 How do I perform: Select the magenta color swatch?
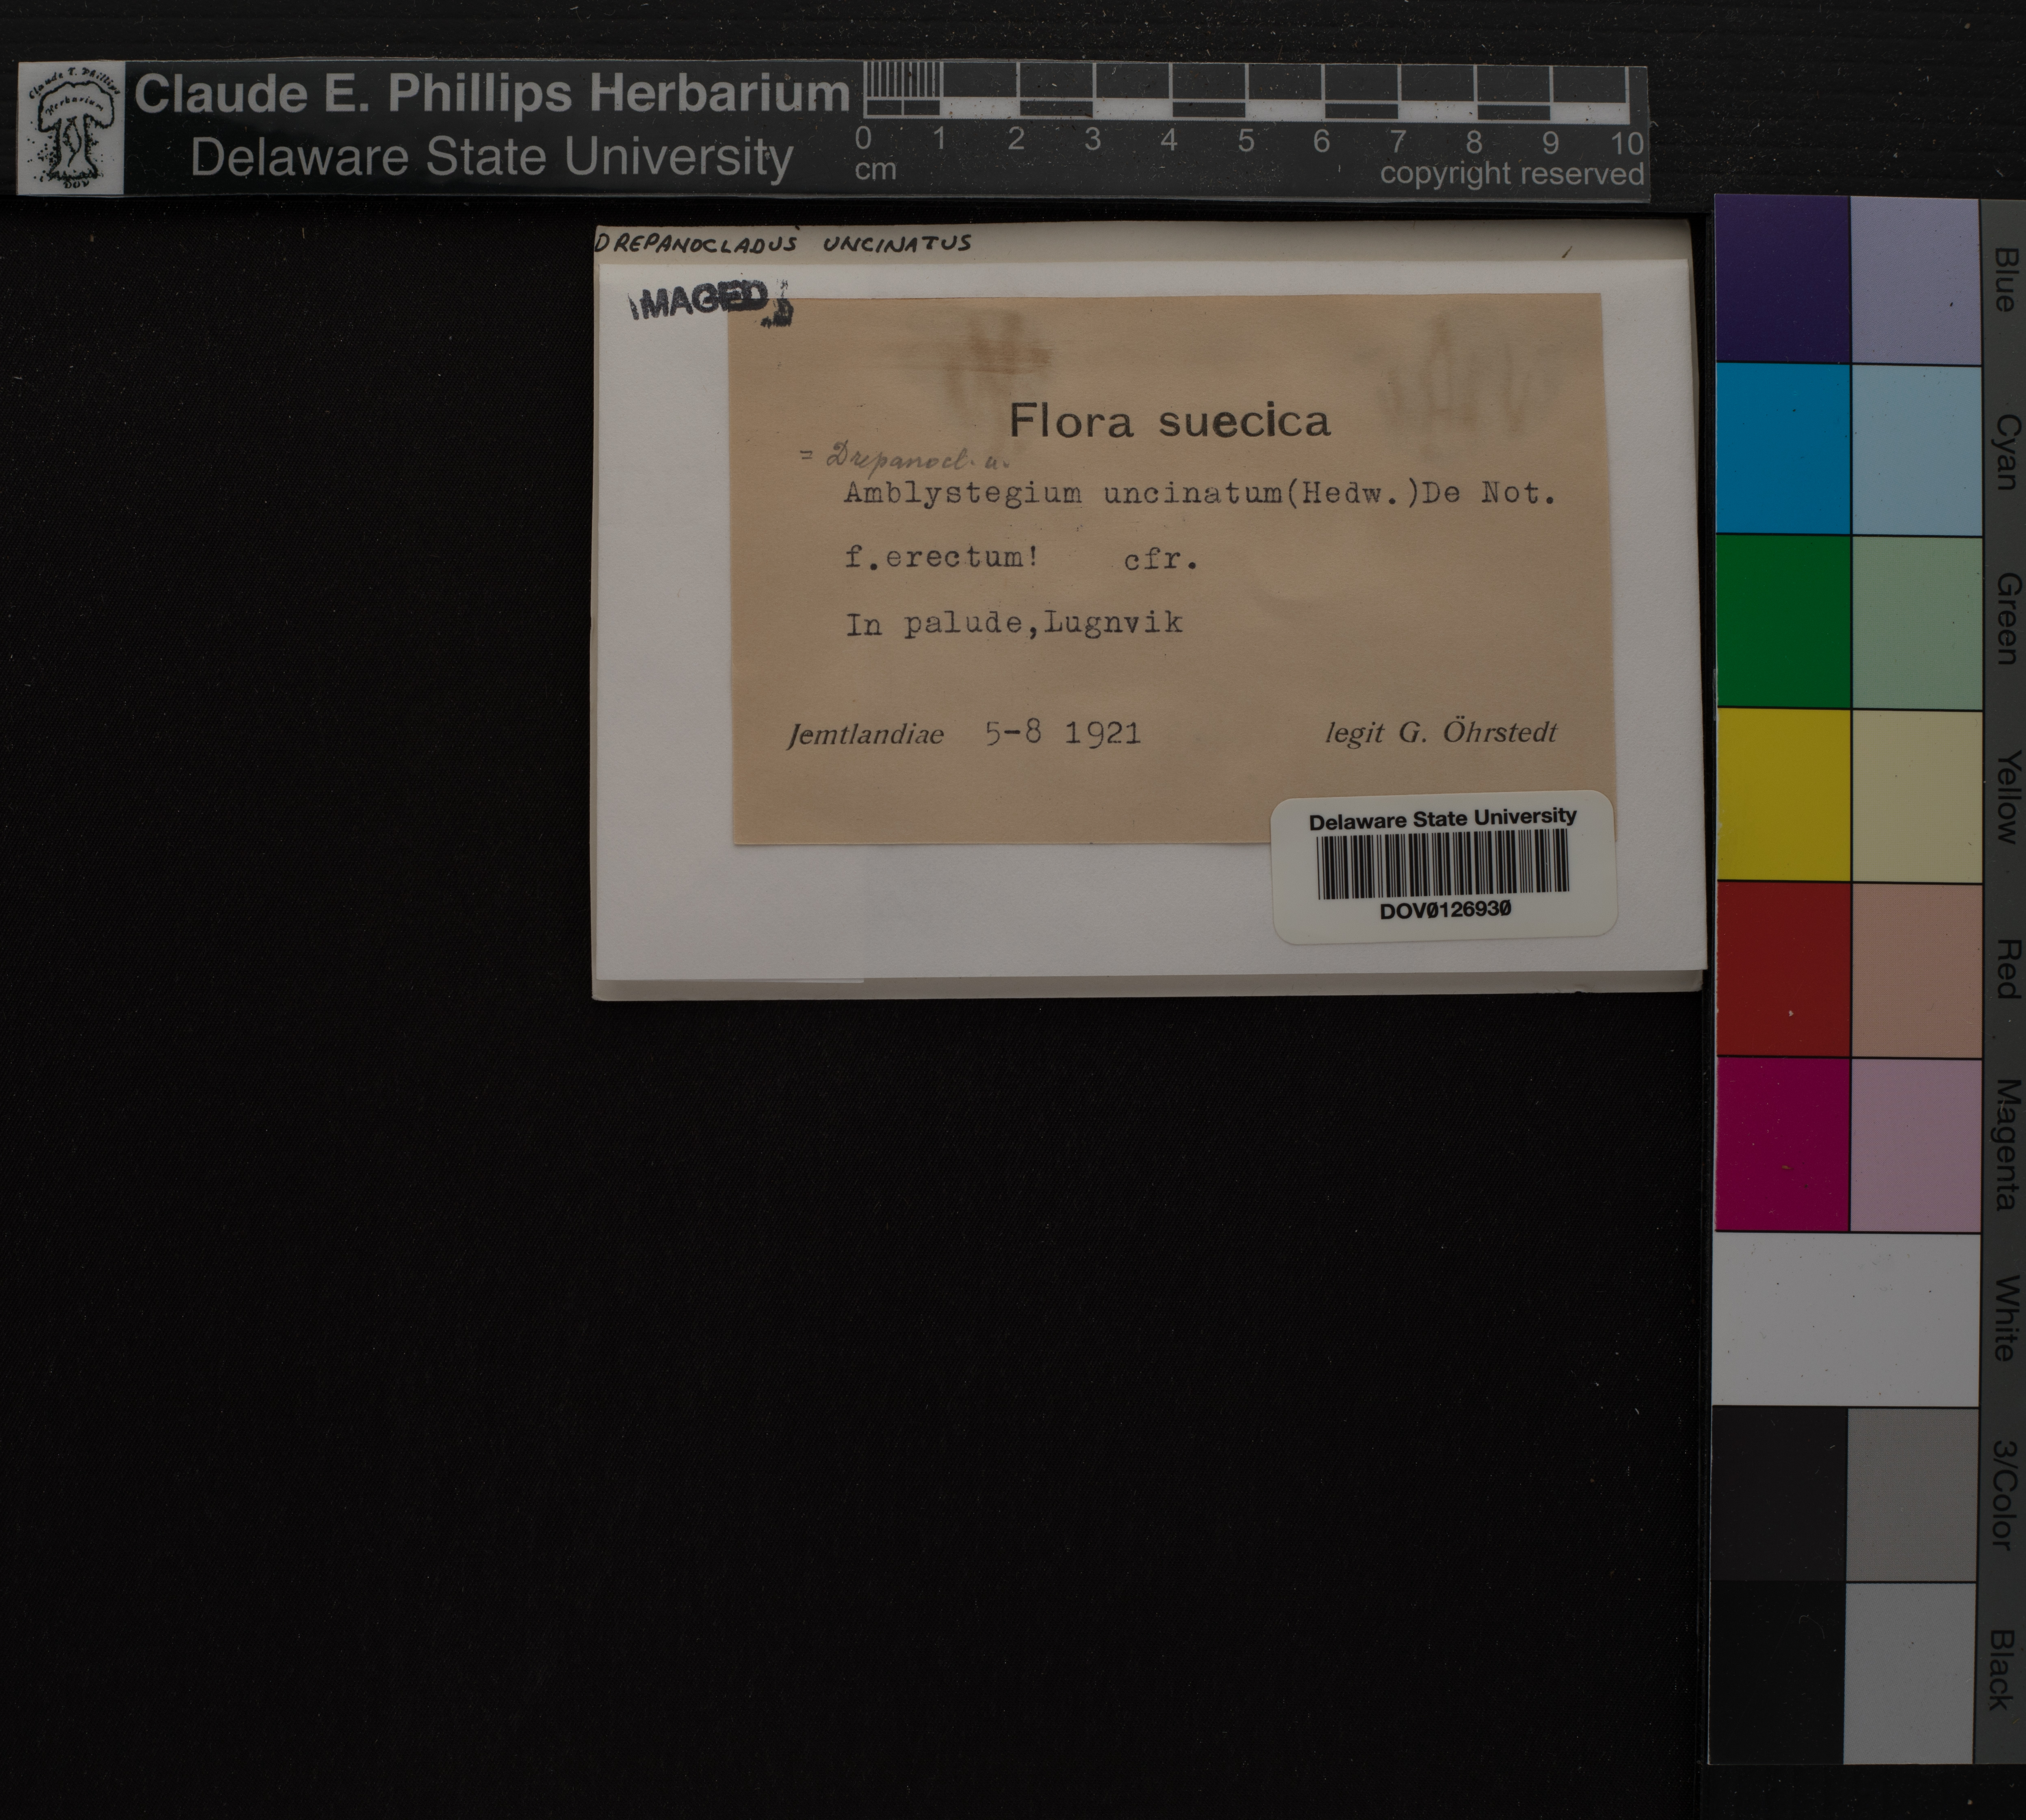(x=1782, y=1143)
